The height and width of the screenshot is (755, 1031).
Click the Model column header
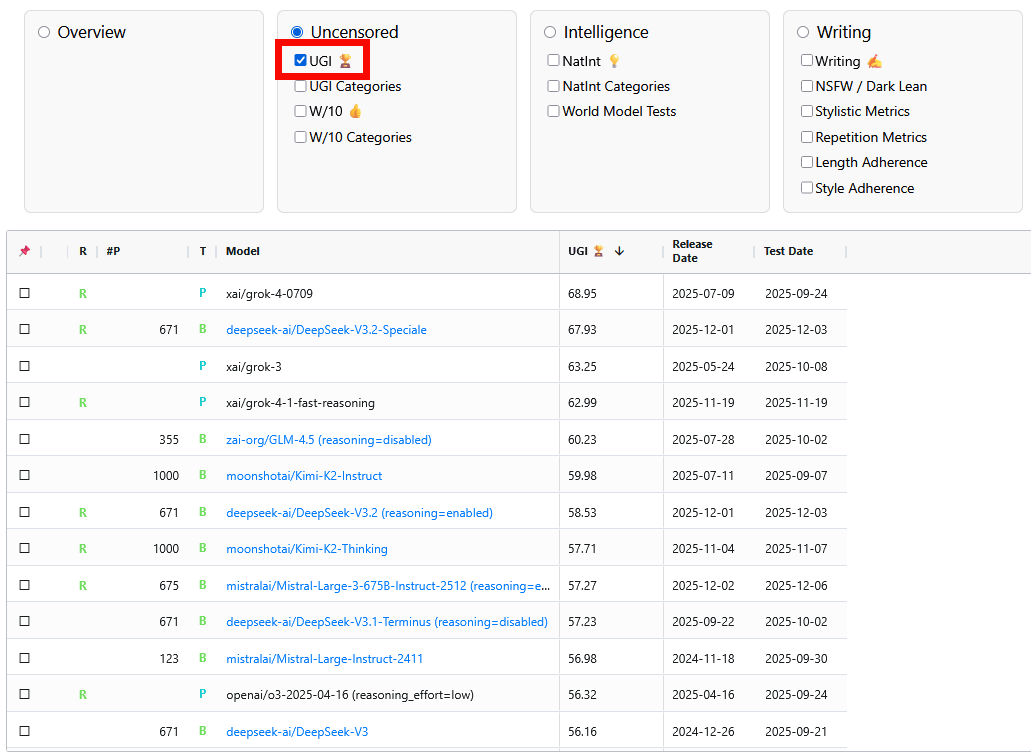point(243,252)
